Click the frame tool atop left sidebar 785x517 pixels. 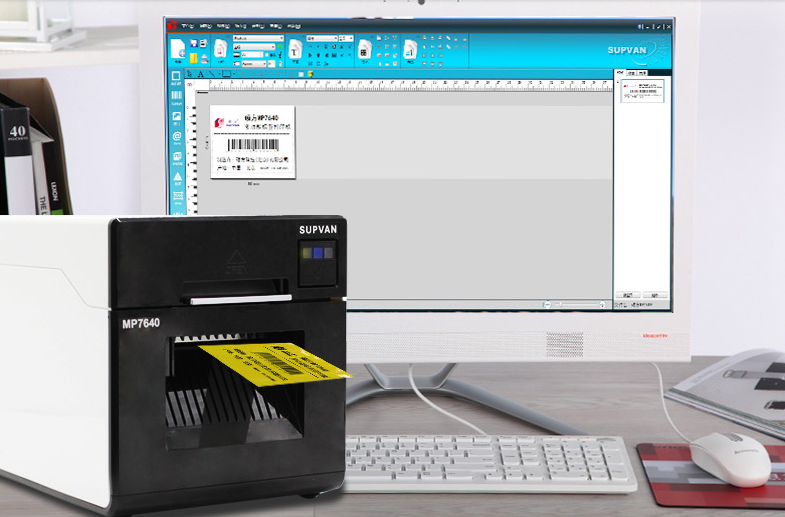click(176, 76)
